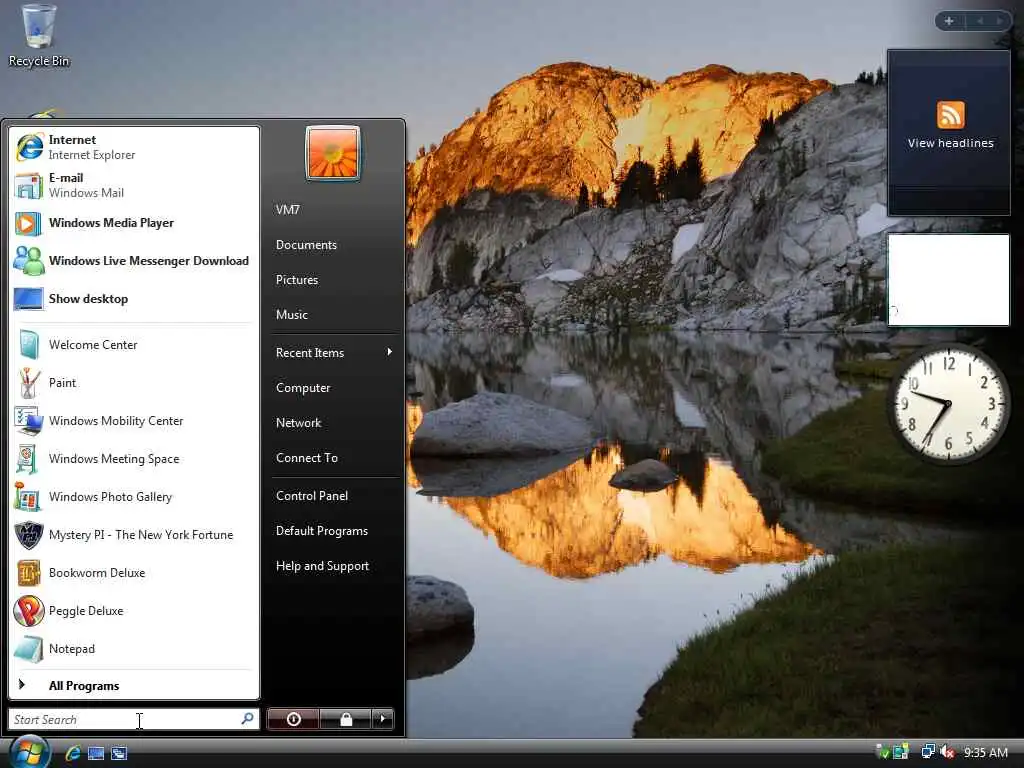1024x768 pixels.
Task: Click sidebar next page arrow
Action: click(999, 21)
